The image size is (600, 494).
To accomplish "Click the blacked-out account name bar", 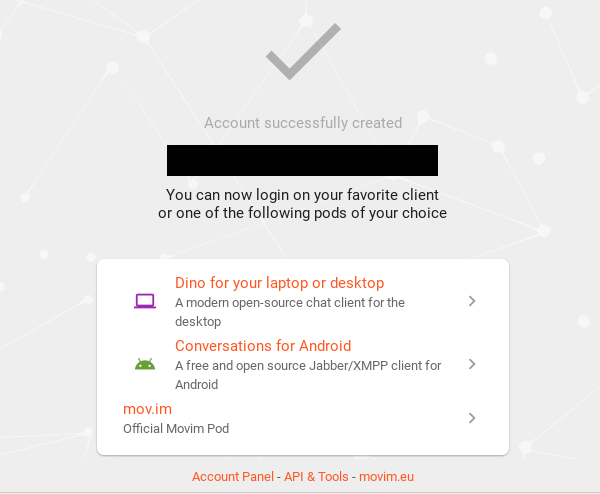I will click(x=302, y=160).
